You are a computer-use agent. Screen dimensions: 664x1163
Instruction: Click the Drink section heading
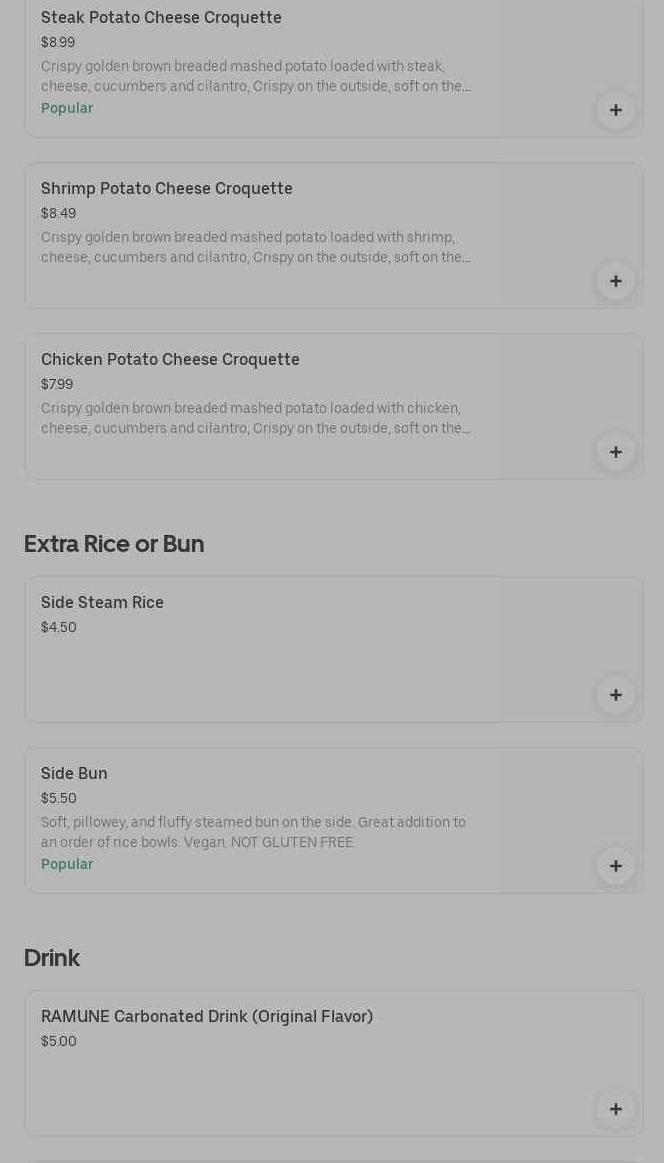click(52, 958)
